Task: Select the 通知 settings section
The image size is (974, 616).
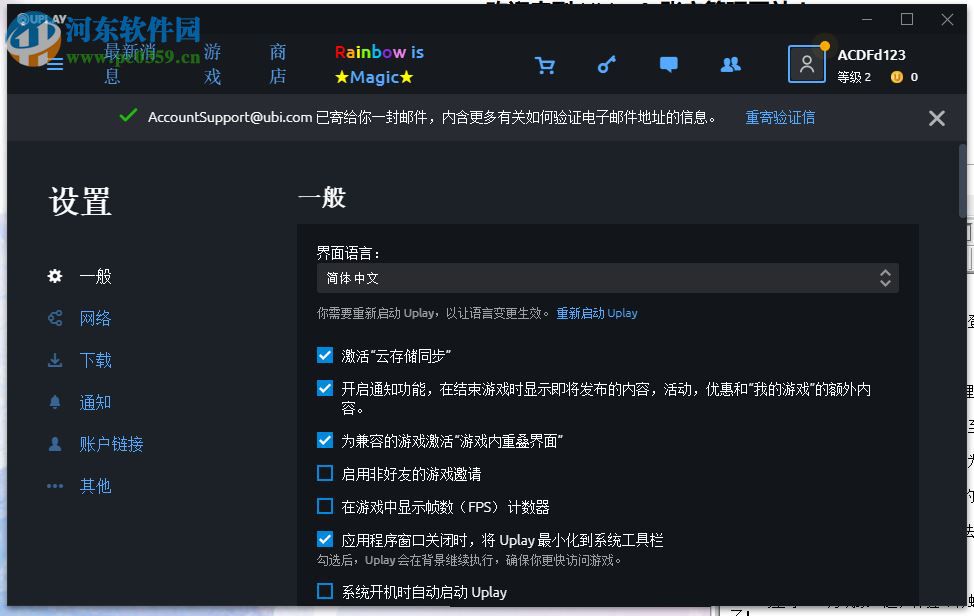Action: (94, 402)
